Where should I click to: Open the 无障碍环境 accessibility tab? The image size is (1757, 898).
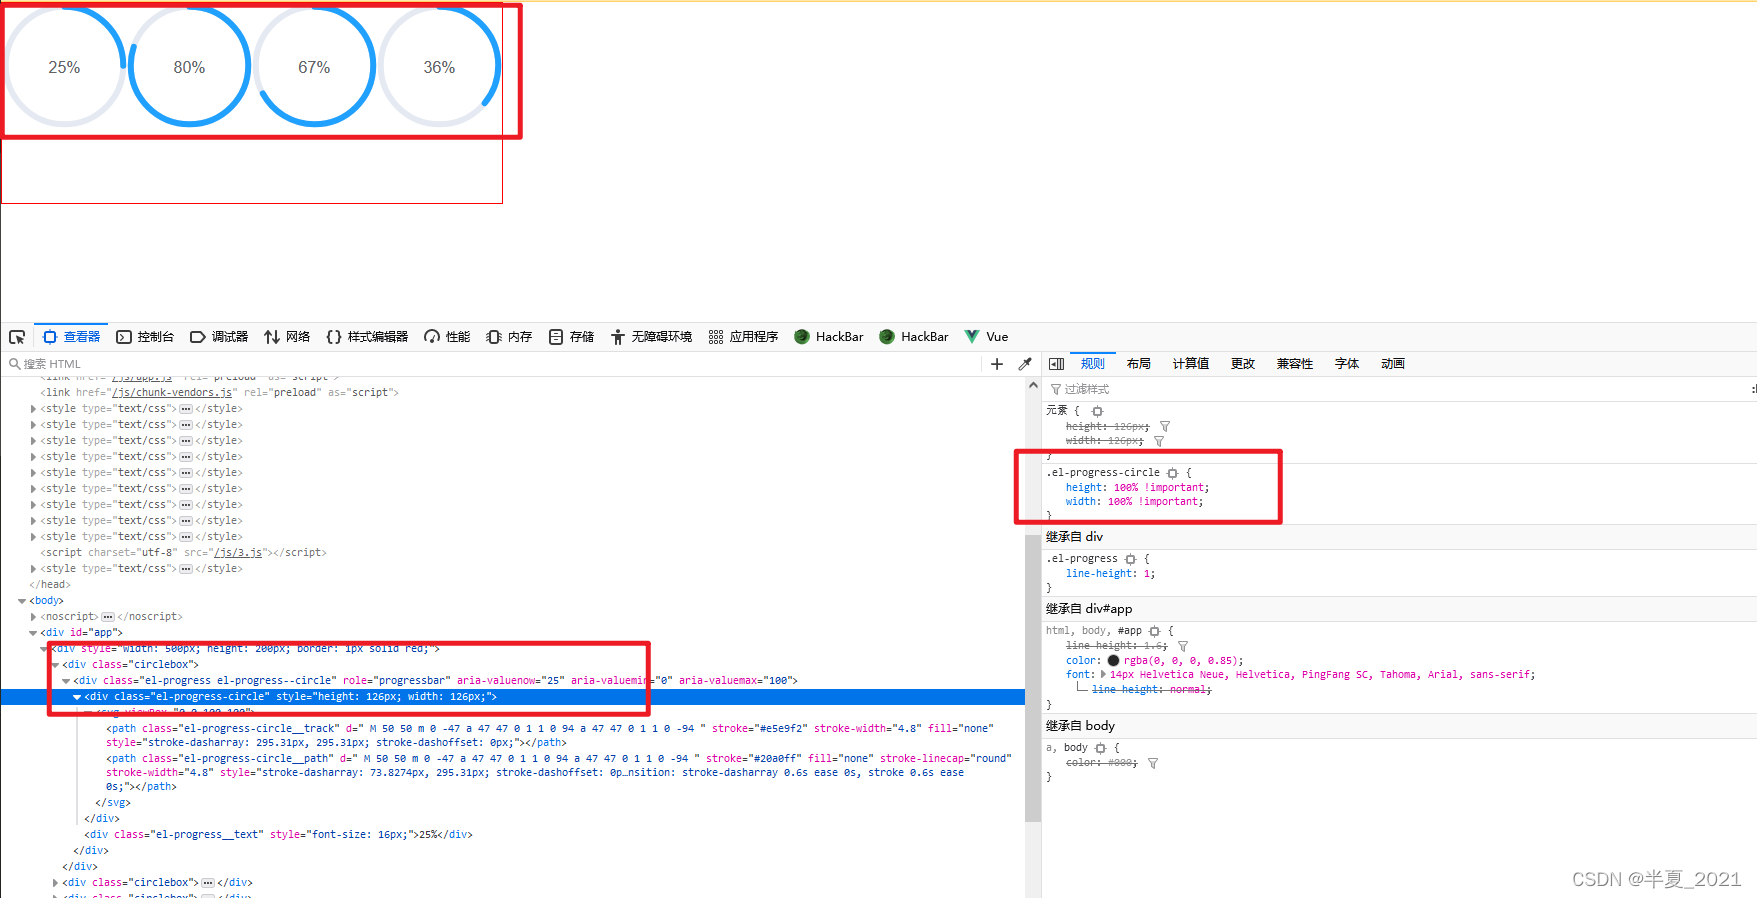[x=651, y=337]
